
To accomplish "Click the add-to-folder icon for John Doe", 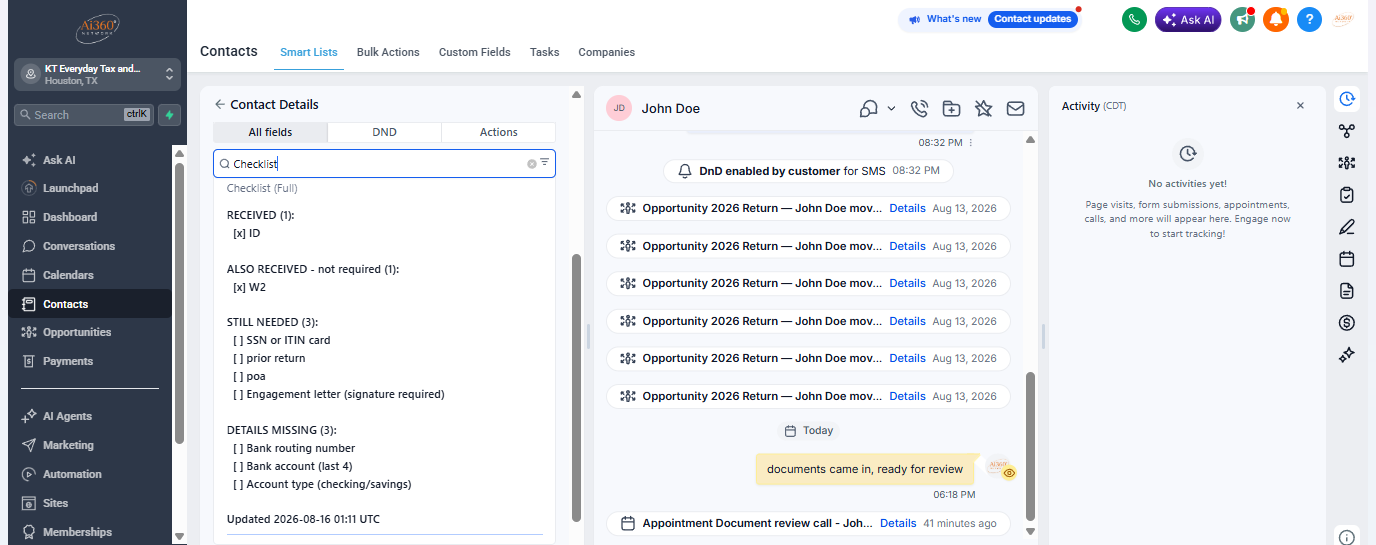I will click(x=951, y=108).
